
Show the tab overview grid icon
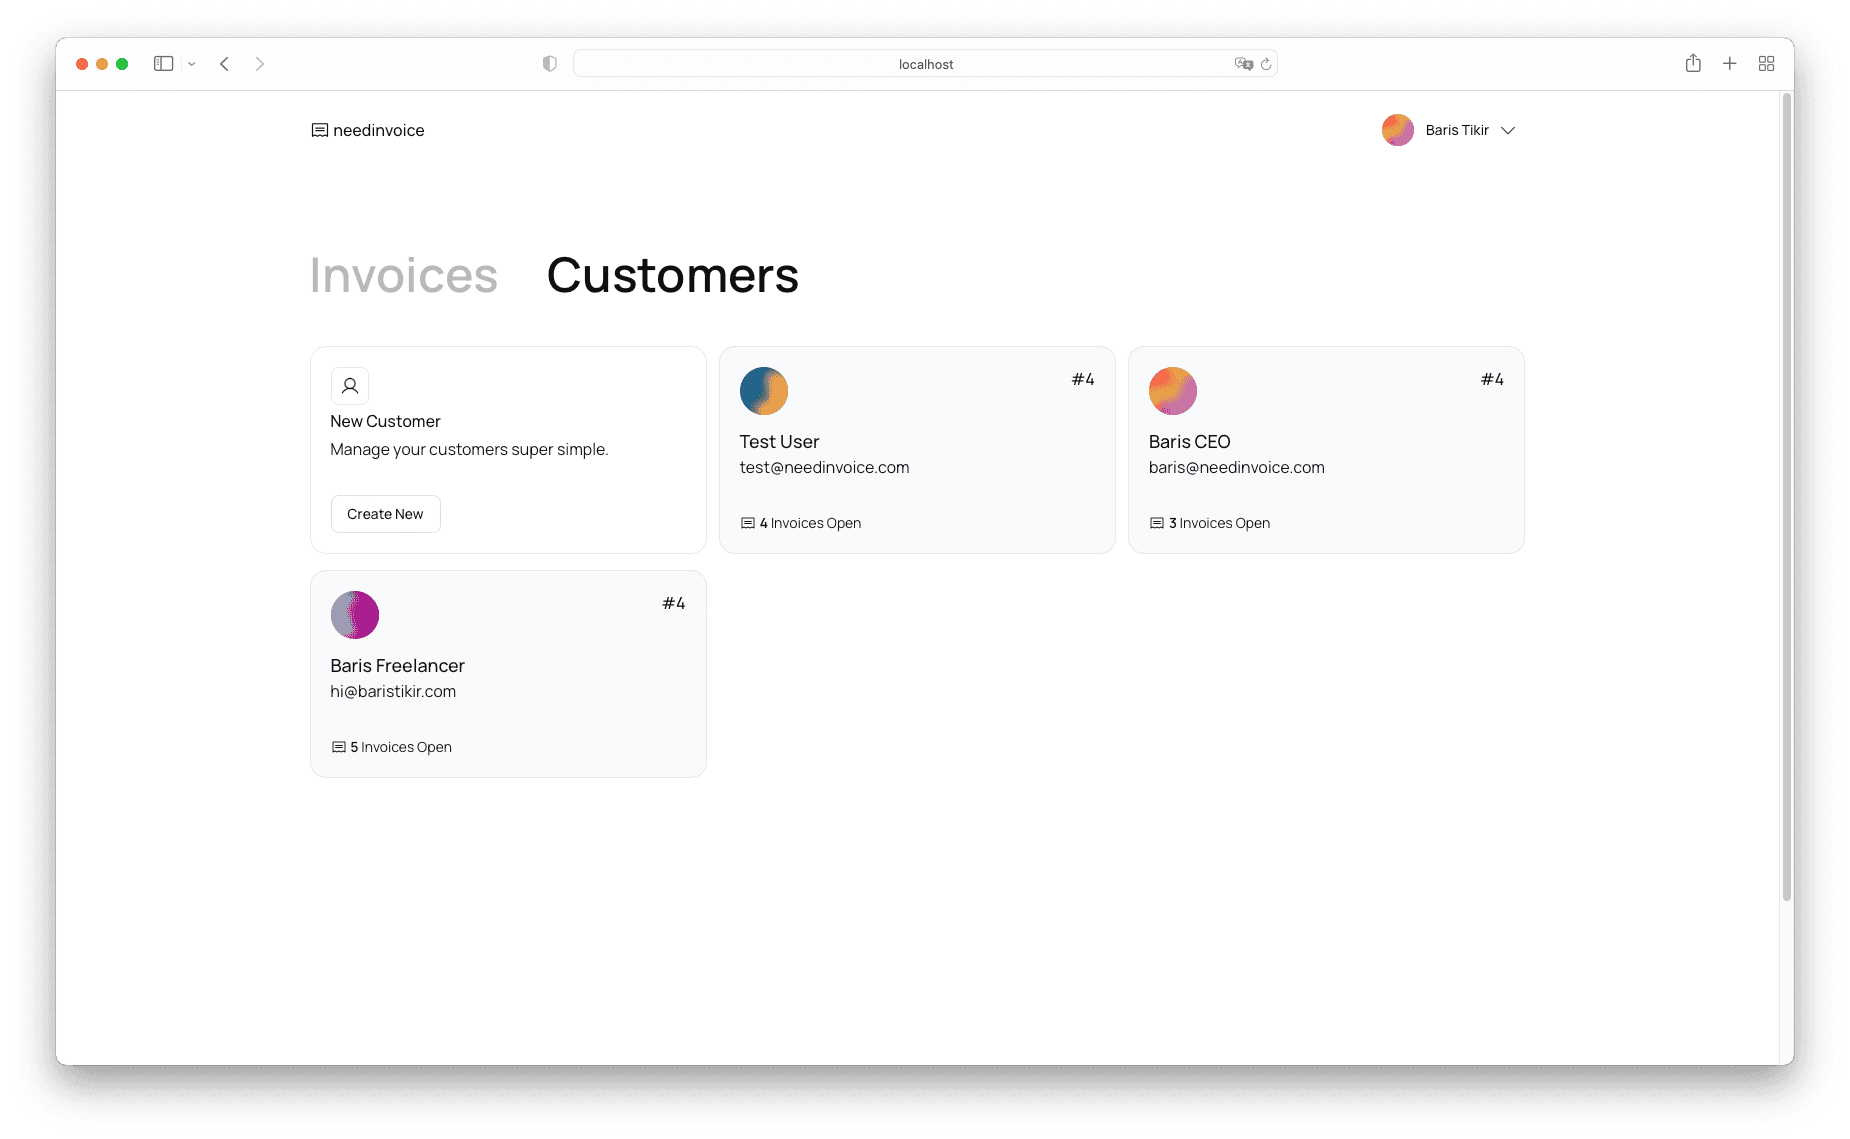pyautogui.click(x=1766, y=63)
